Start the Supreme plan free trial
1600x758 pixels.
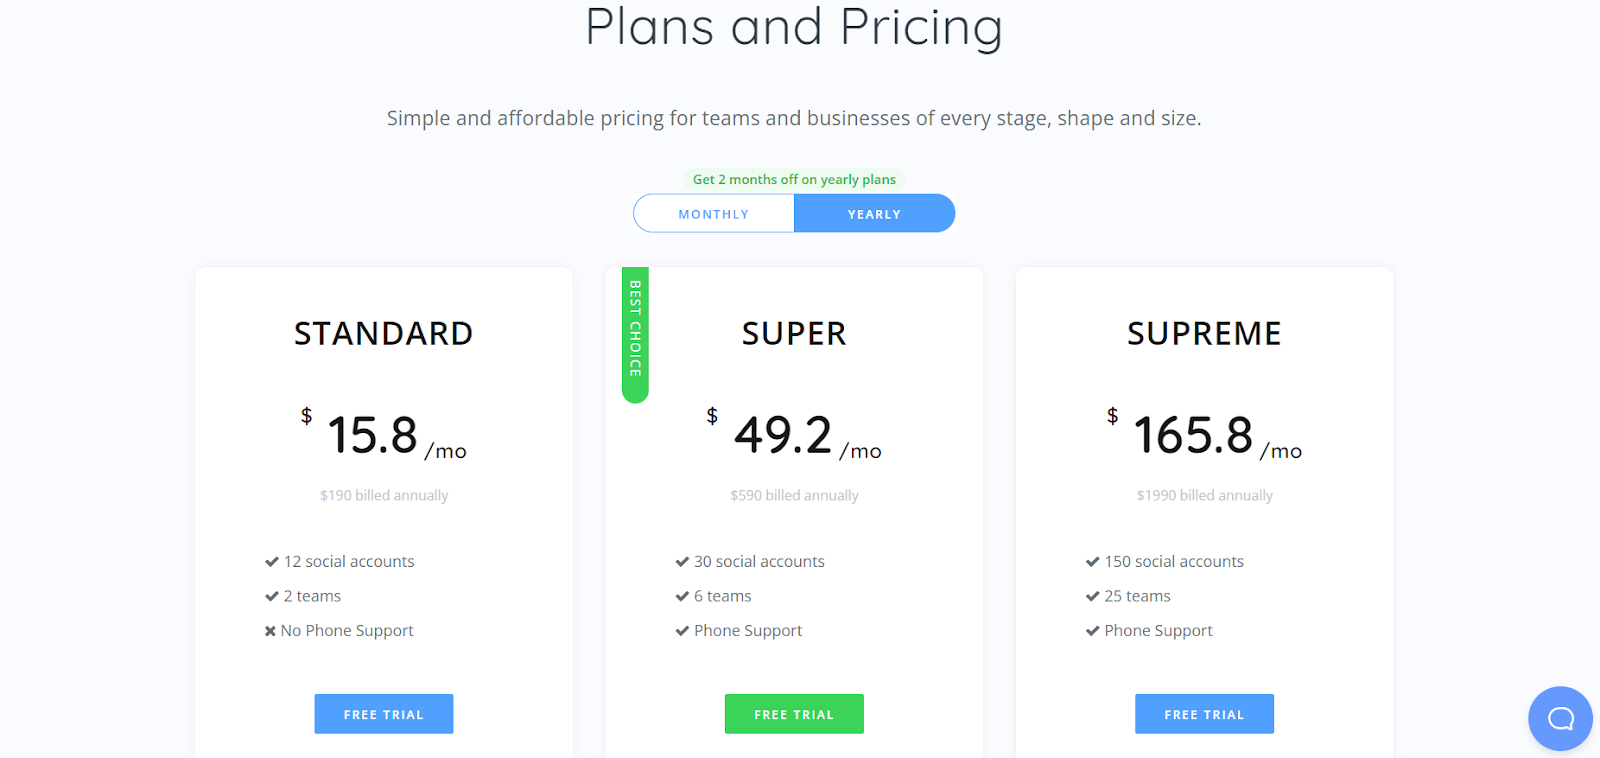click(1204, 714)
